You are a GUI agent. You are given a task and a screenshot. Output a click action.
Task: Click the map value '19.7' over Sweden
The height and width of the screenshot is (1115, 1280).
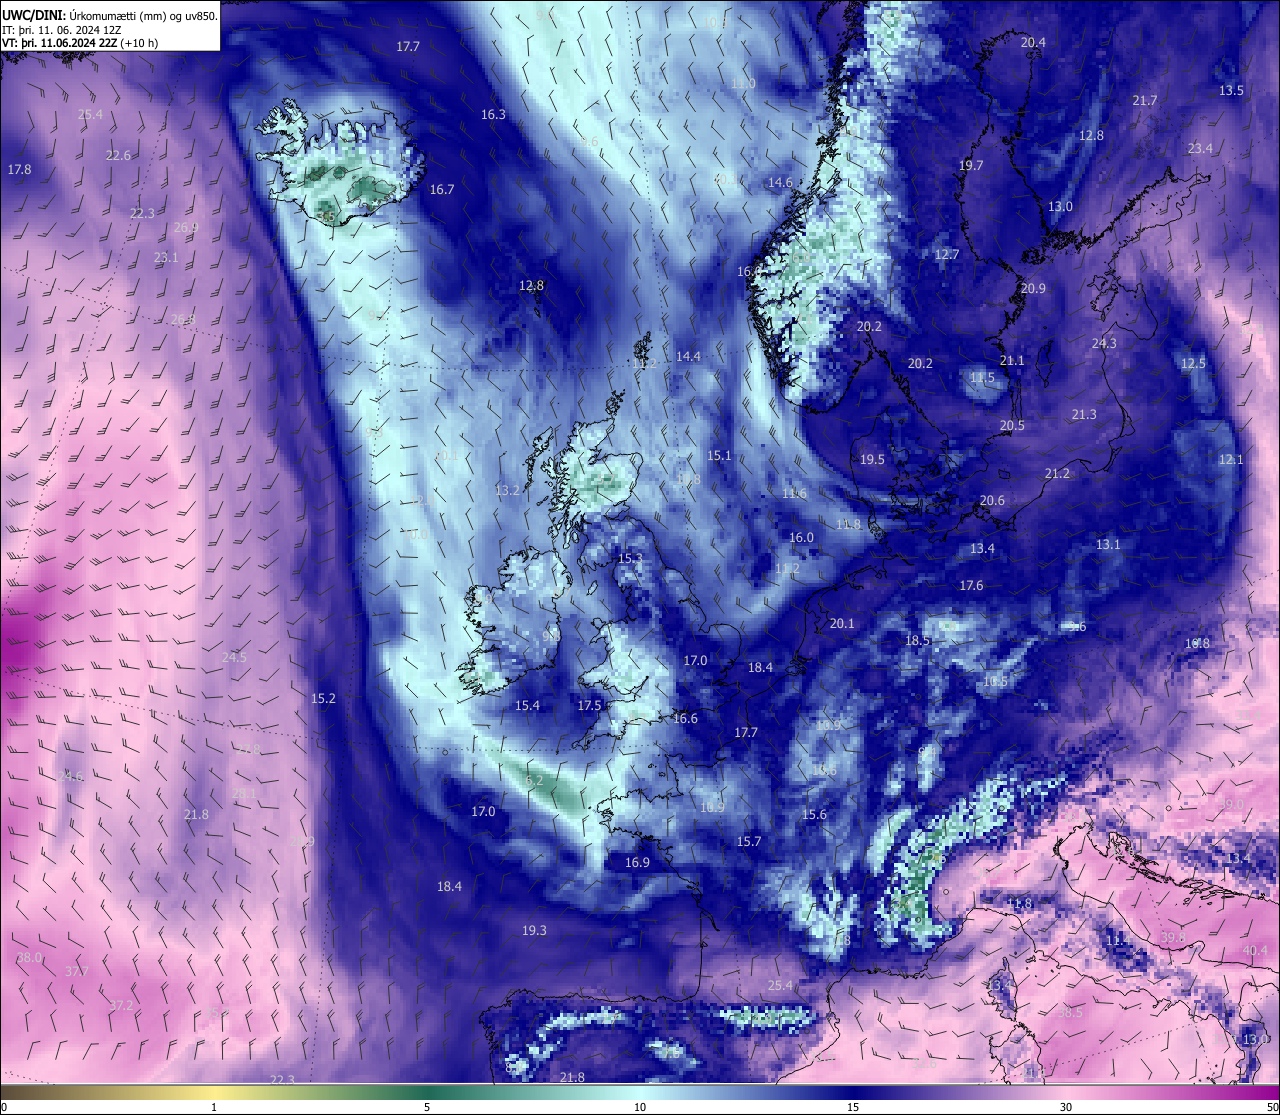point(971,166)
